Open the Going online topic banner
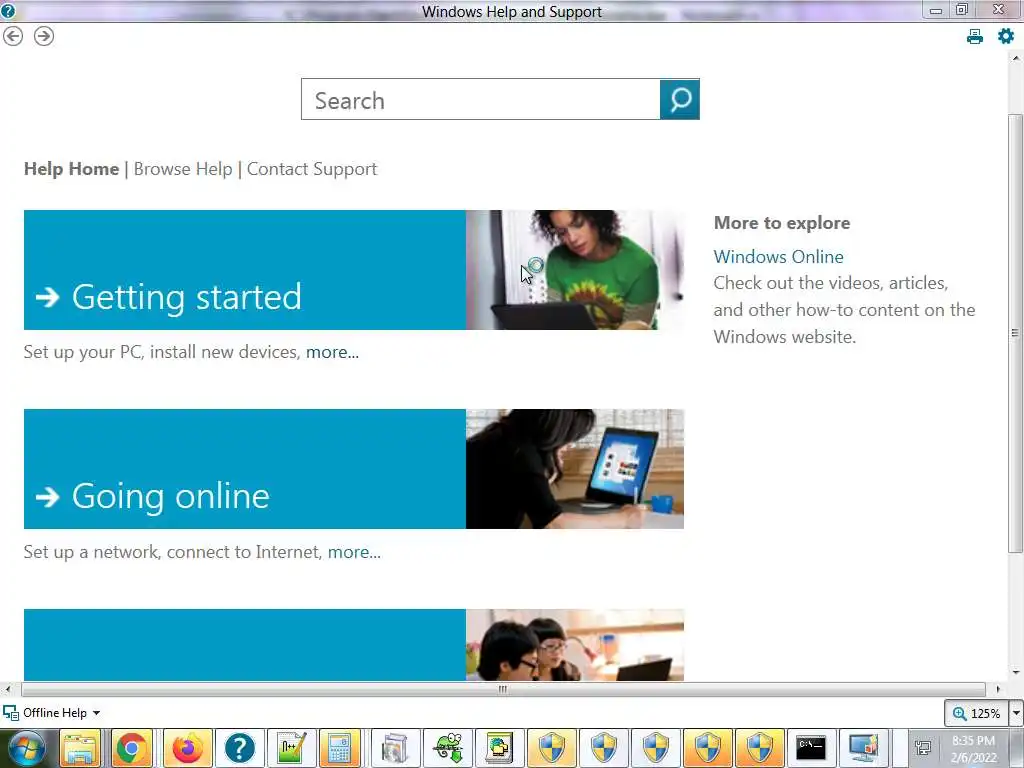1024x768 pixels. click(245, 469)
